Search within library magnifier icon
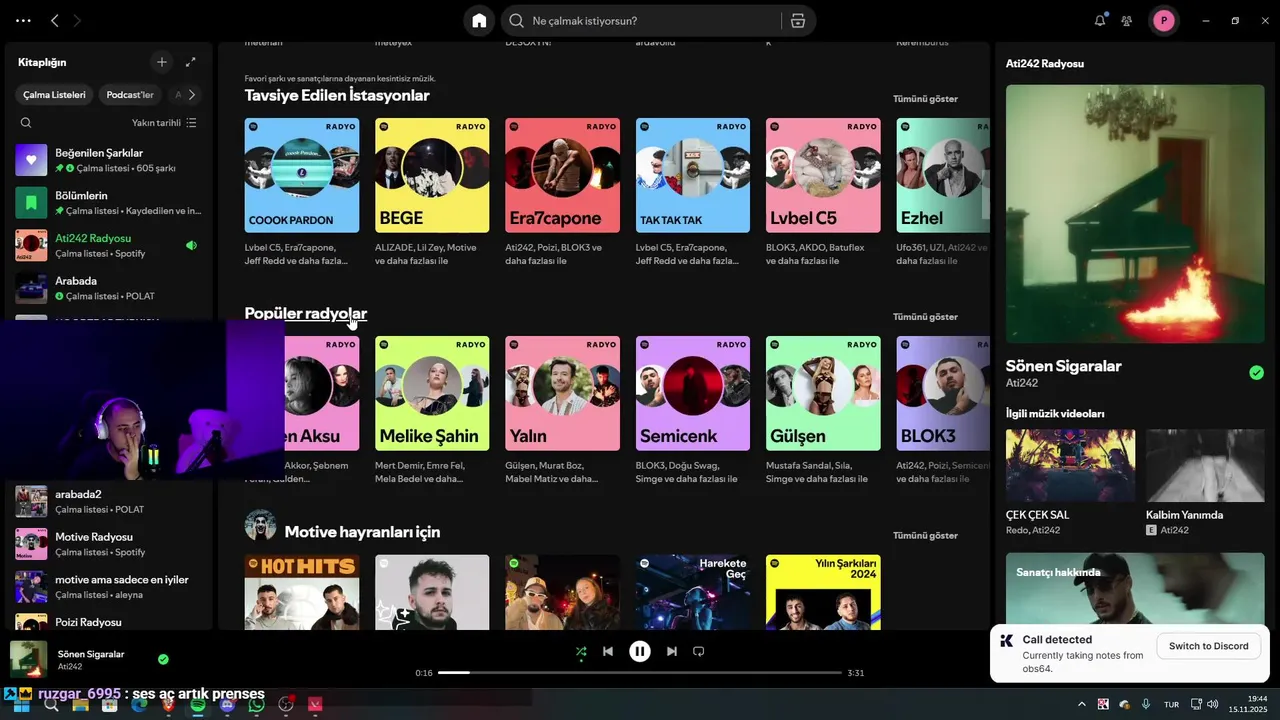The image size is (1280, 720). click(26, 123)
